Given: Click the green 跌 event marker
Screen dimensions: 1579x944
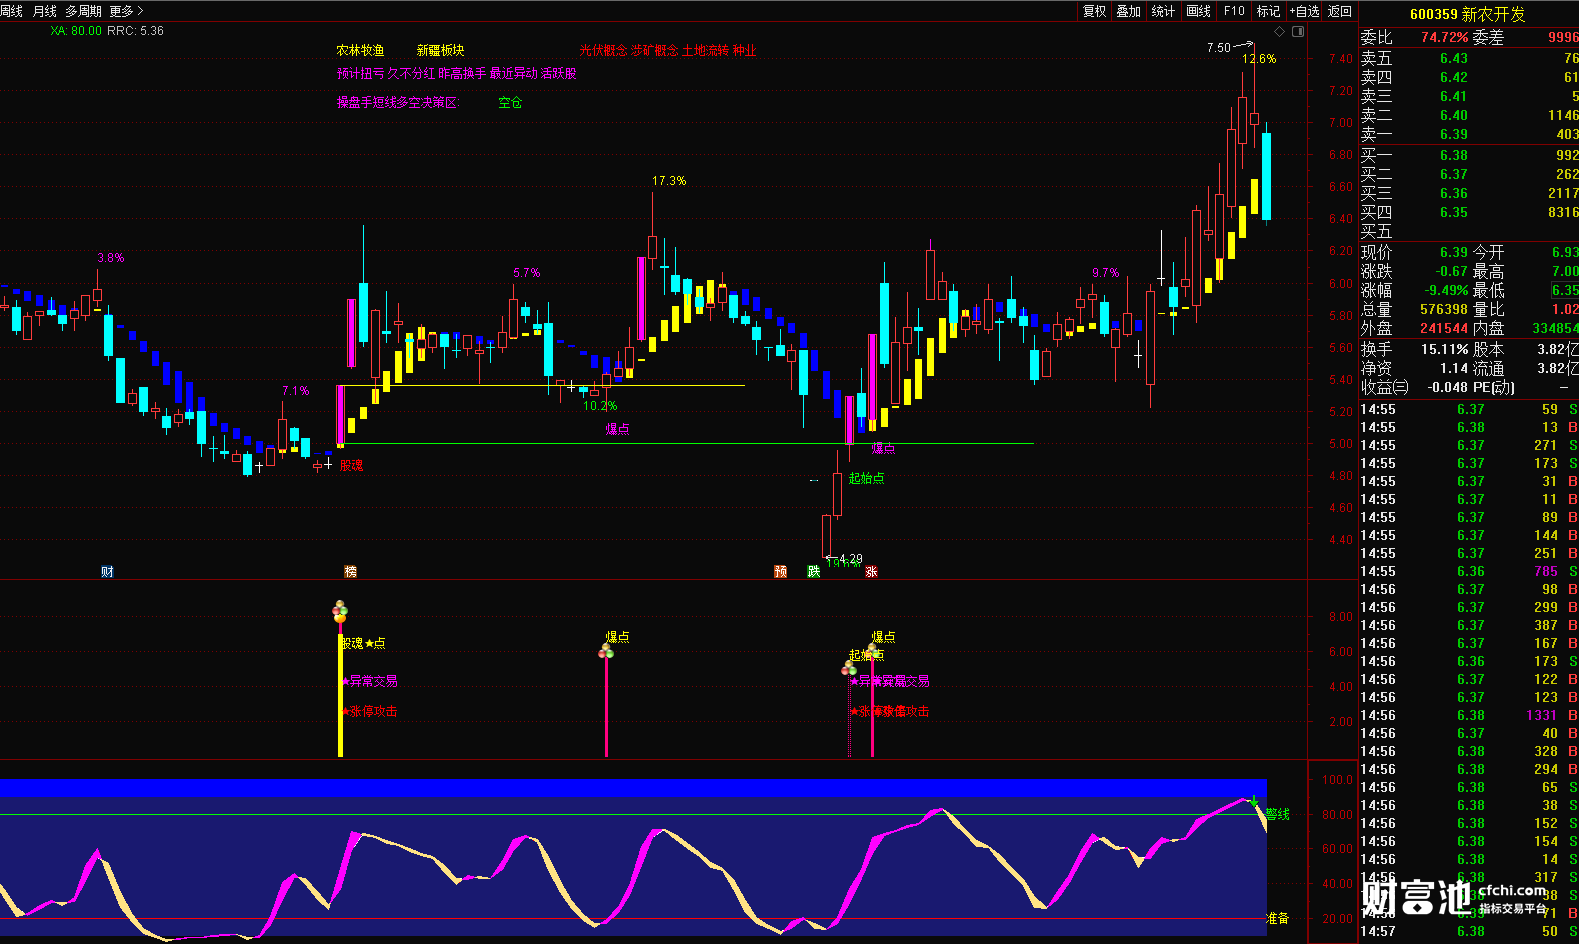Looking at the screenshot, I should (814, 572).
